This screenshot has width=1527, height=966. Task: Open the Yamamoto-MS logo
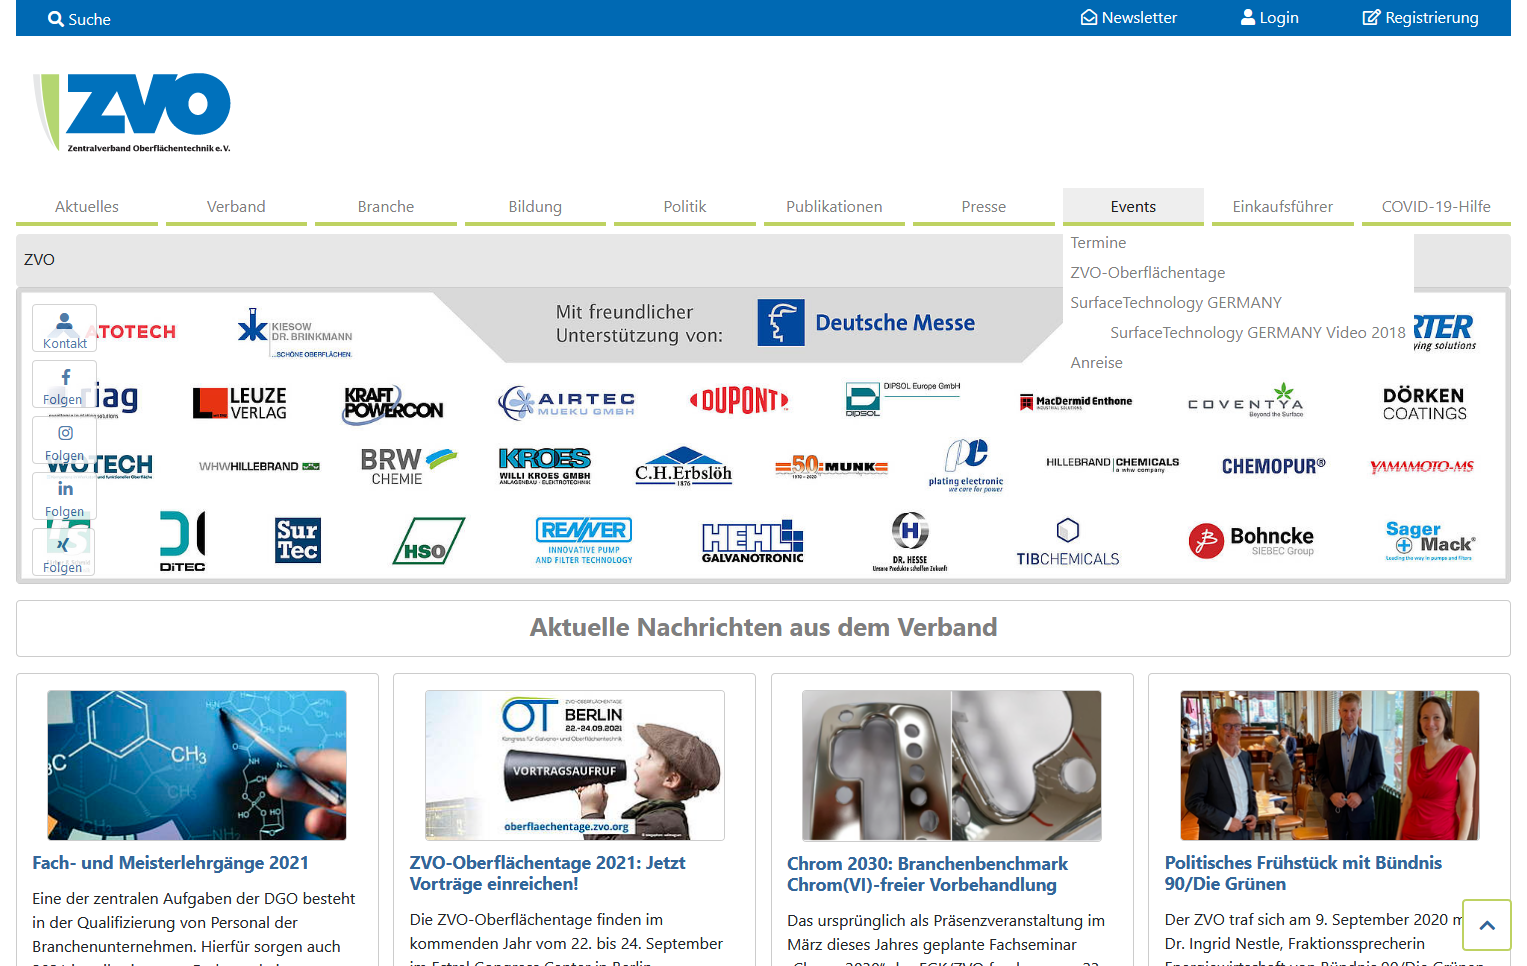(1422, 466)
